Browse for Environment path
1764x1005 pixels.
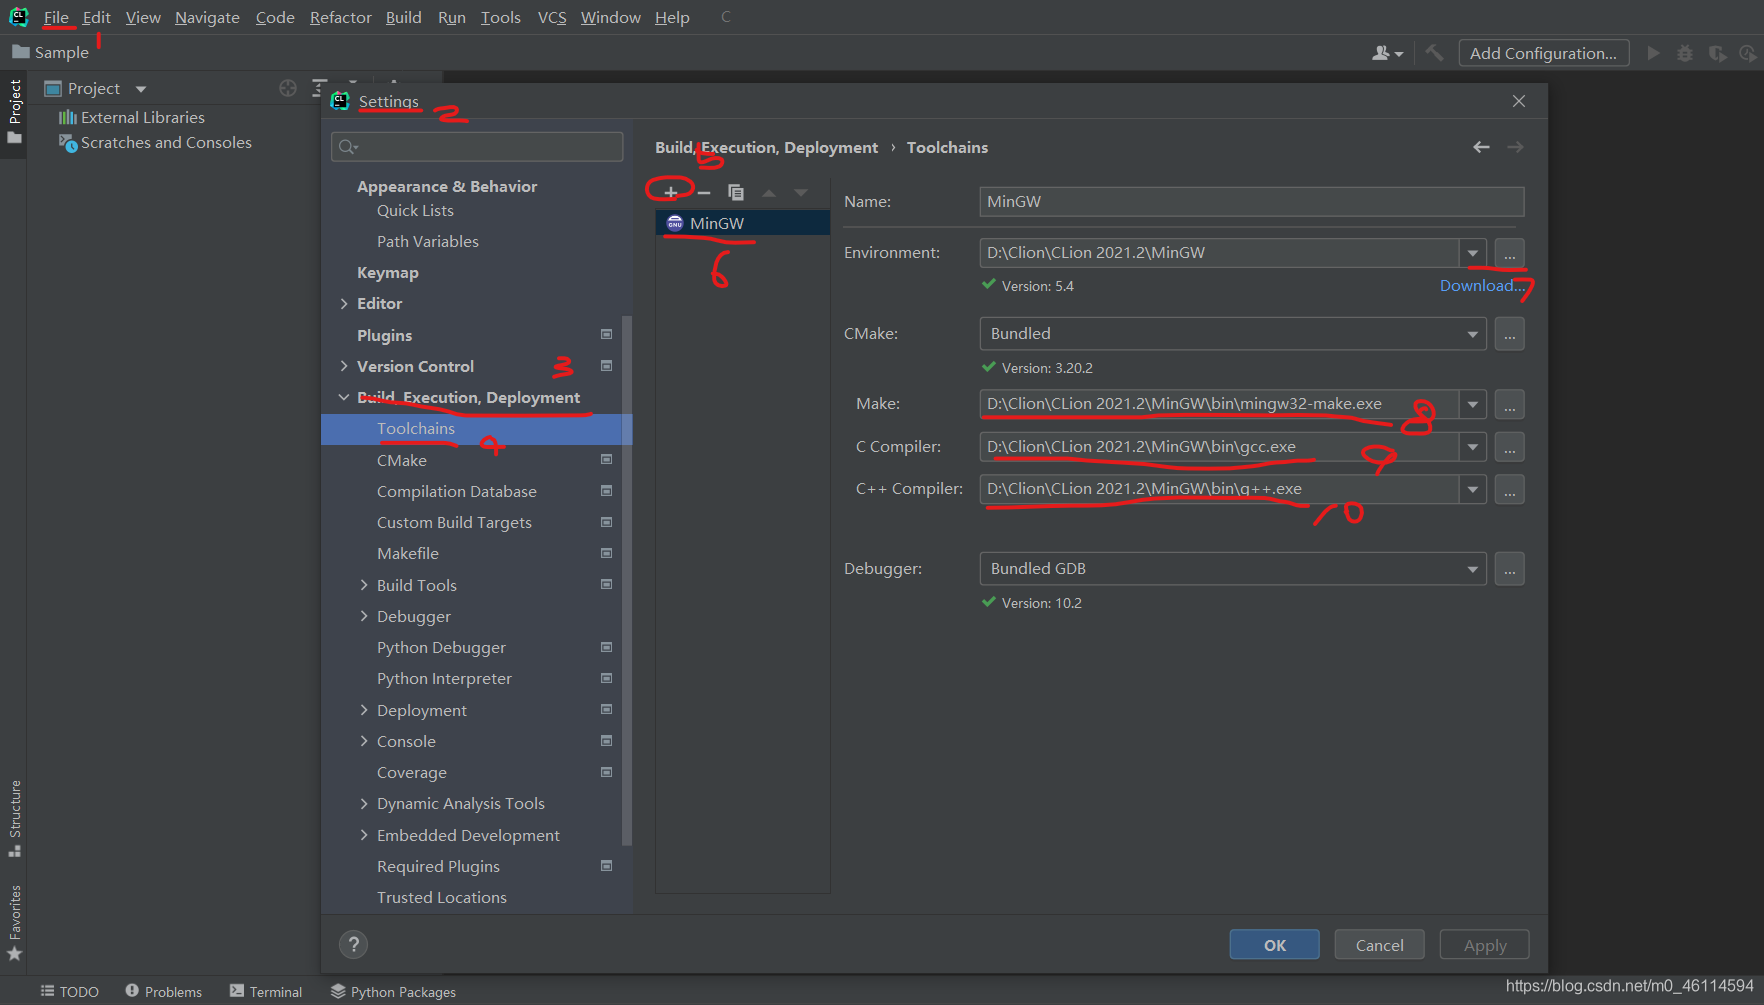point(1510,253)
